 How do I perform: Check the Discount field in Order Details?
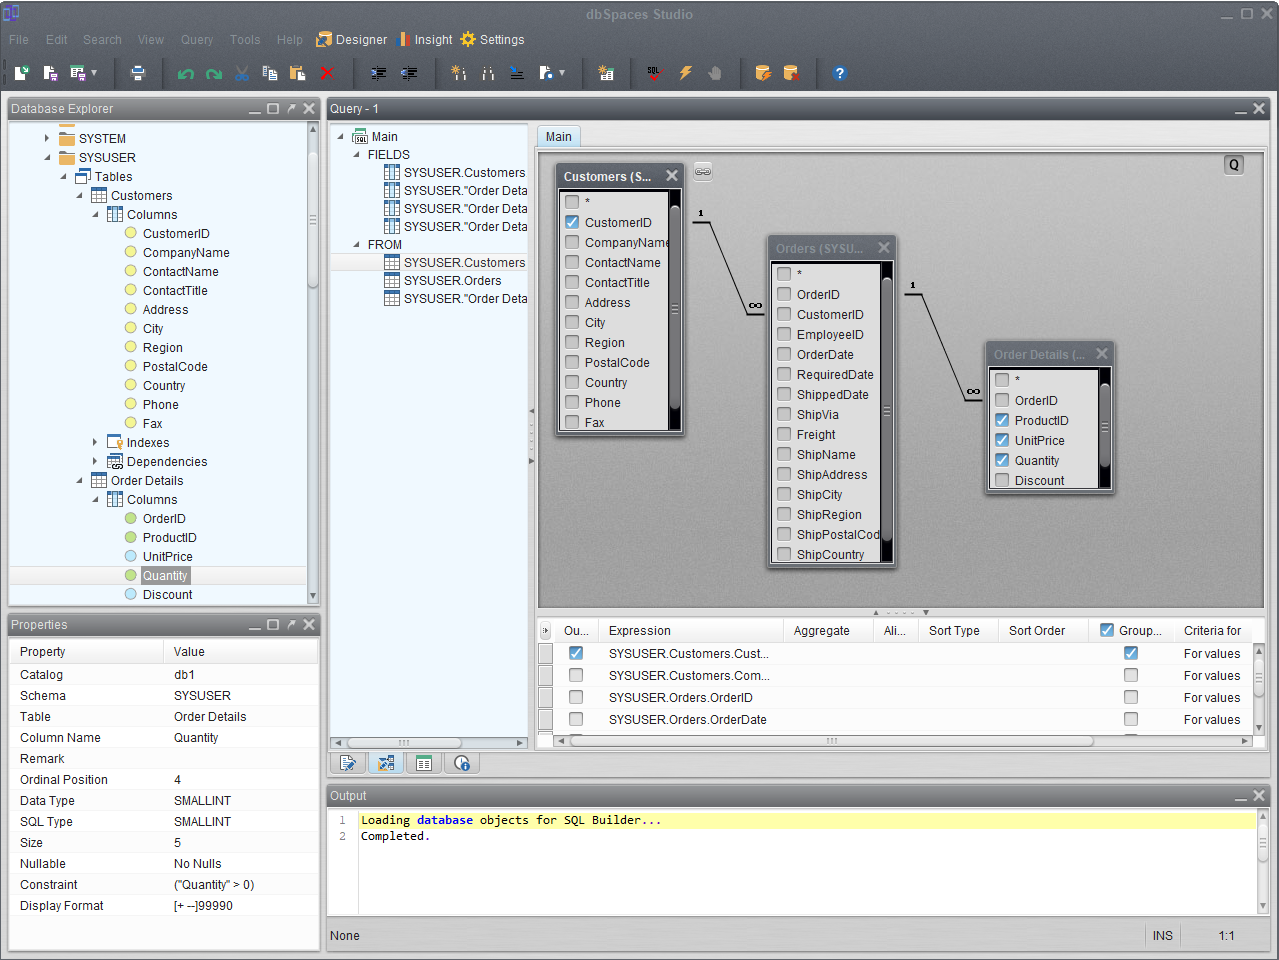(x=1002, y=480)
